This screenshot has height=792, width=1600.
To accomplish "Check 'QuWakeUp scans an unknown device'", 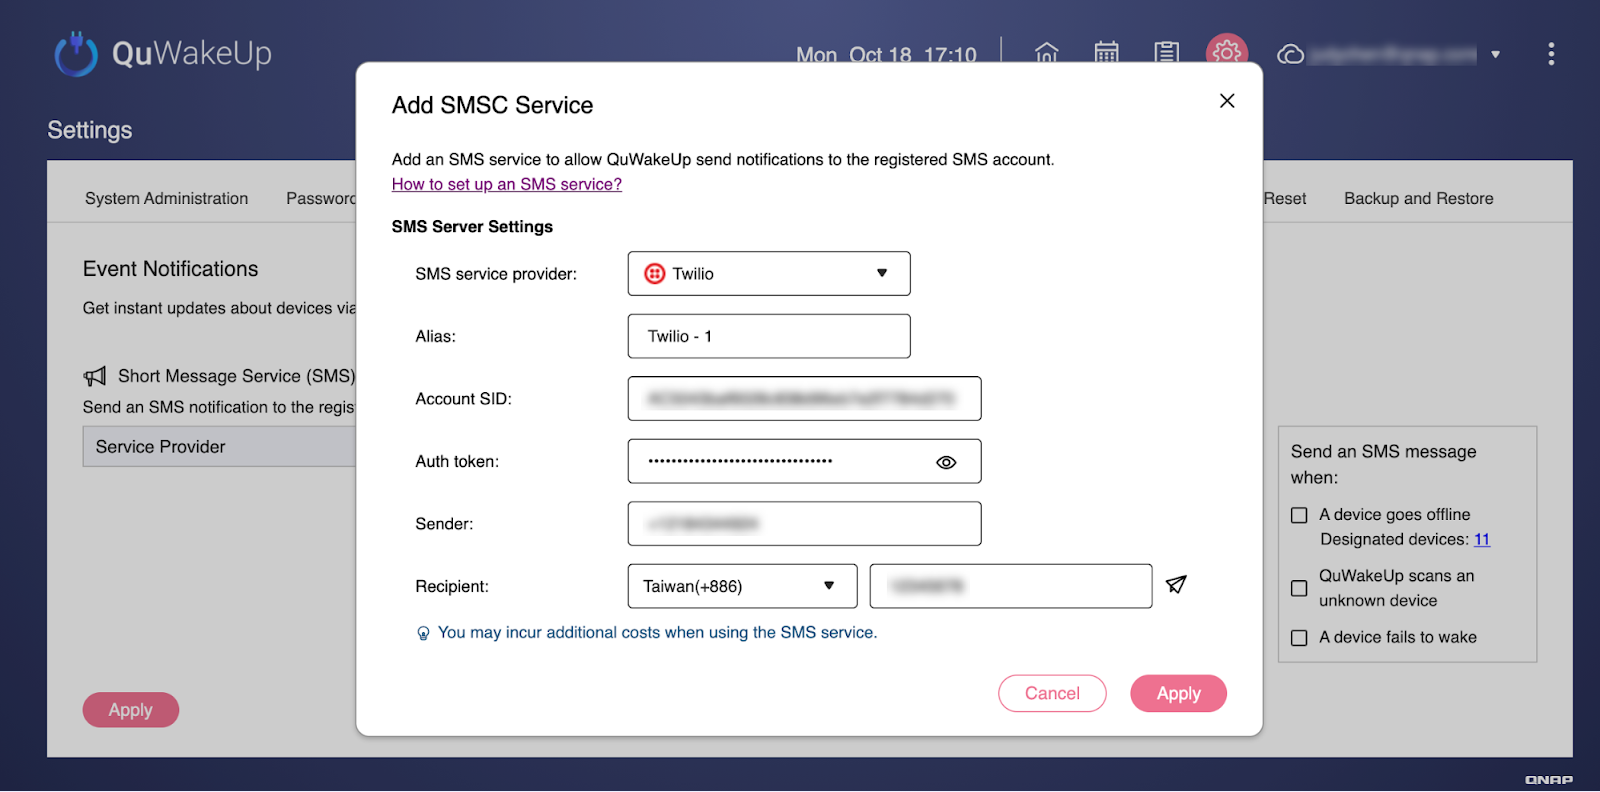I will 1299,588.
